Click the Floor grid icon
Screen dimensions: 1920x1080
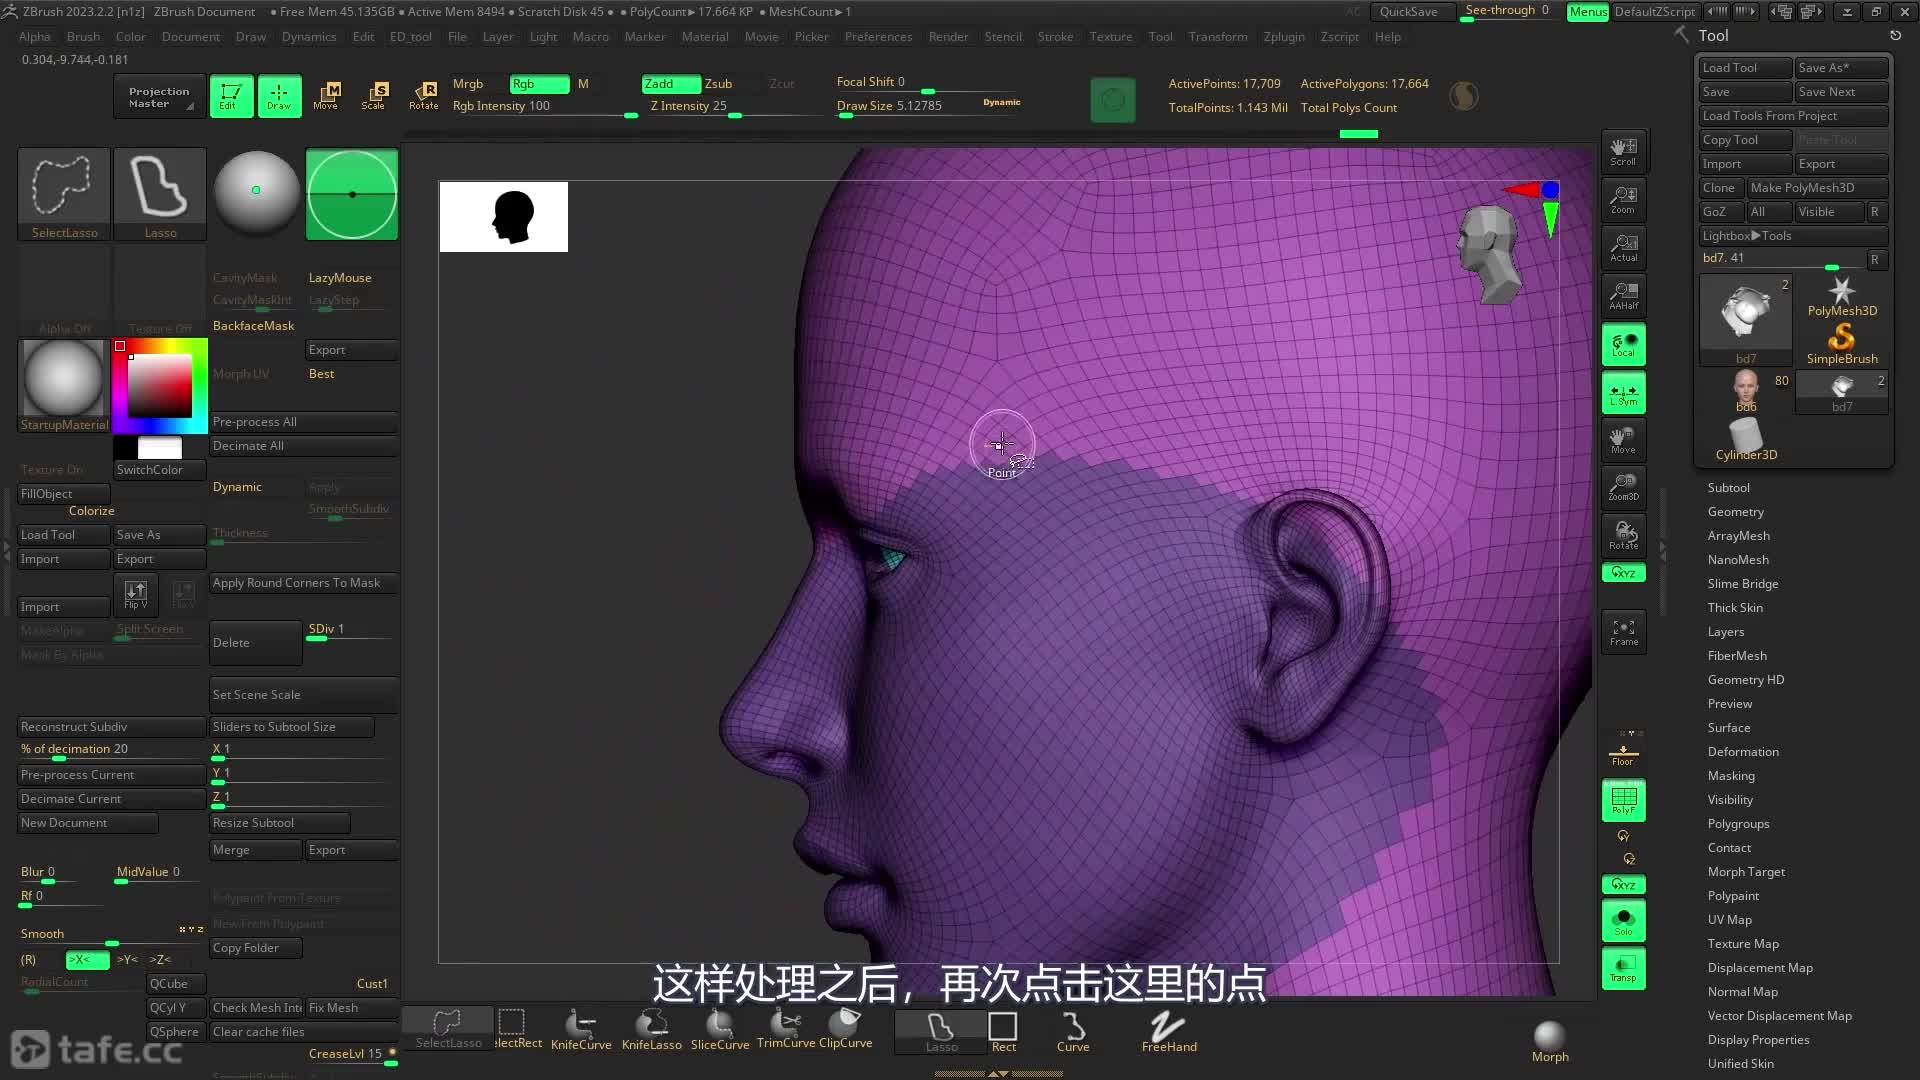[1622, 754]
